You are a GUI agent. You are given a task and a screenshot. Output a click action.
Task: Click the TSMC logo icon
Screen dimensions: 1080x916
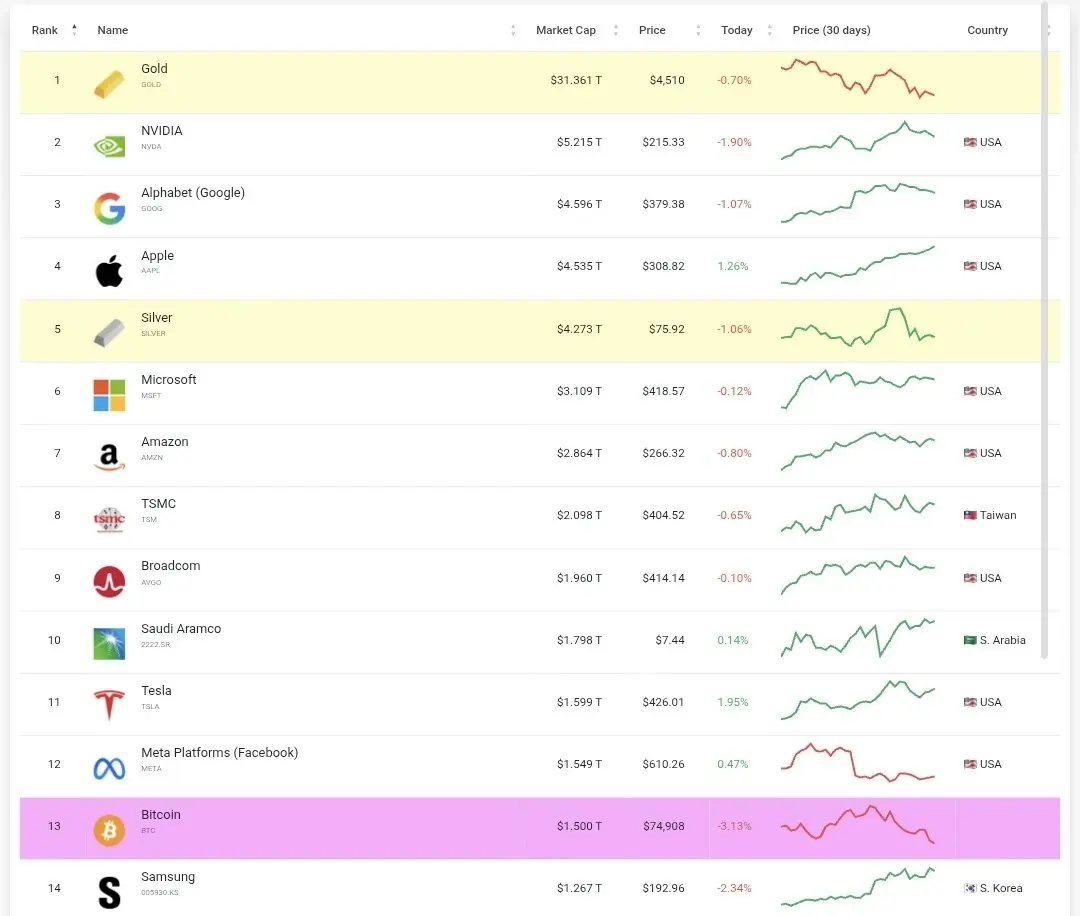(x=109, y=519)
